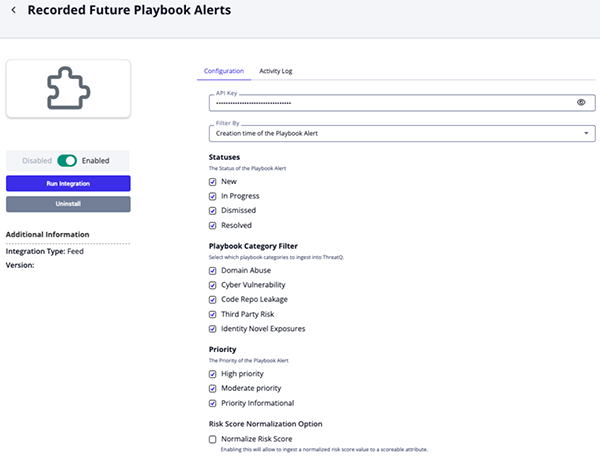The width and height of the screenshot is (600, 456).
Task: Toggle Identity Novel Exposures checkbox
Action: coord(212,329)
